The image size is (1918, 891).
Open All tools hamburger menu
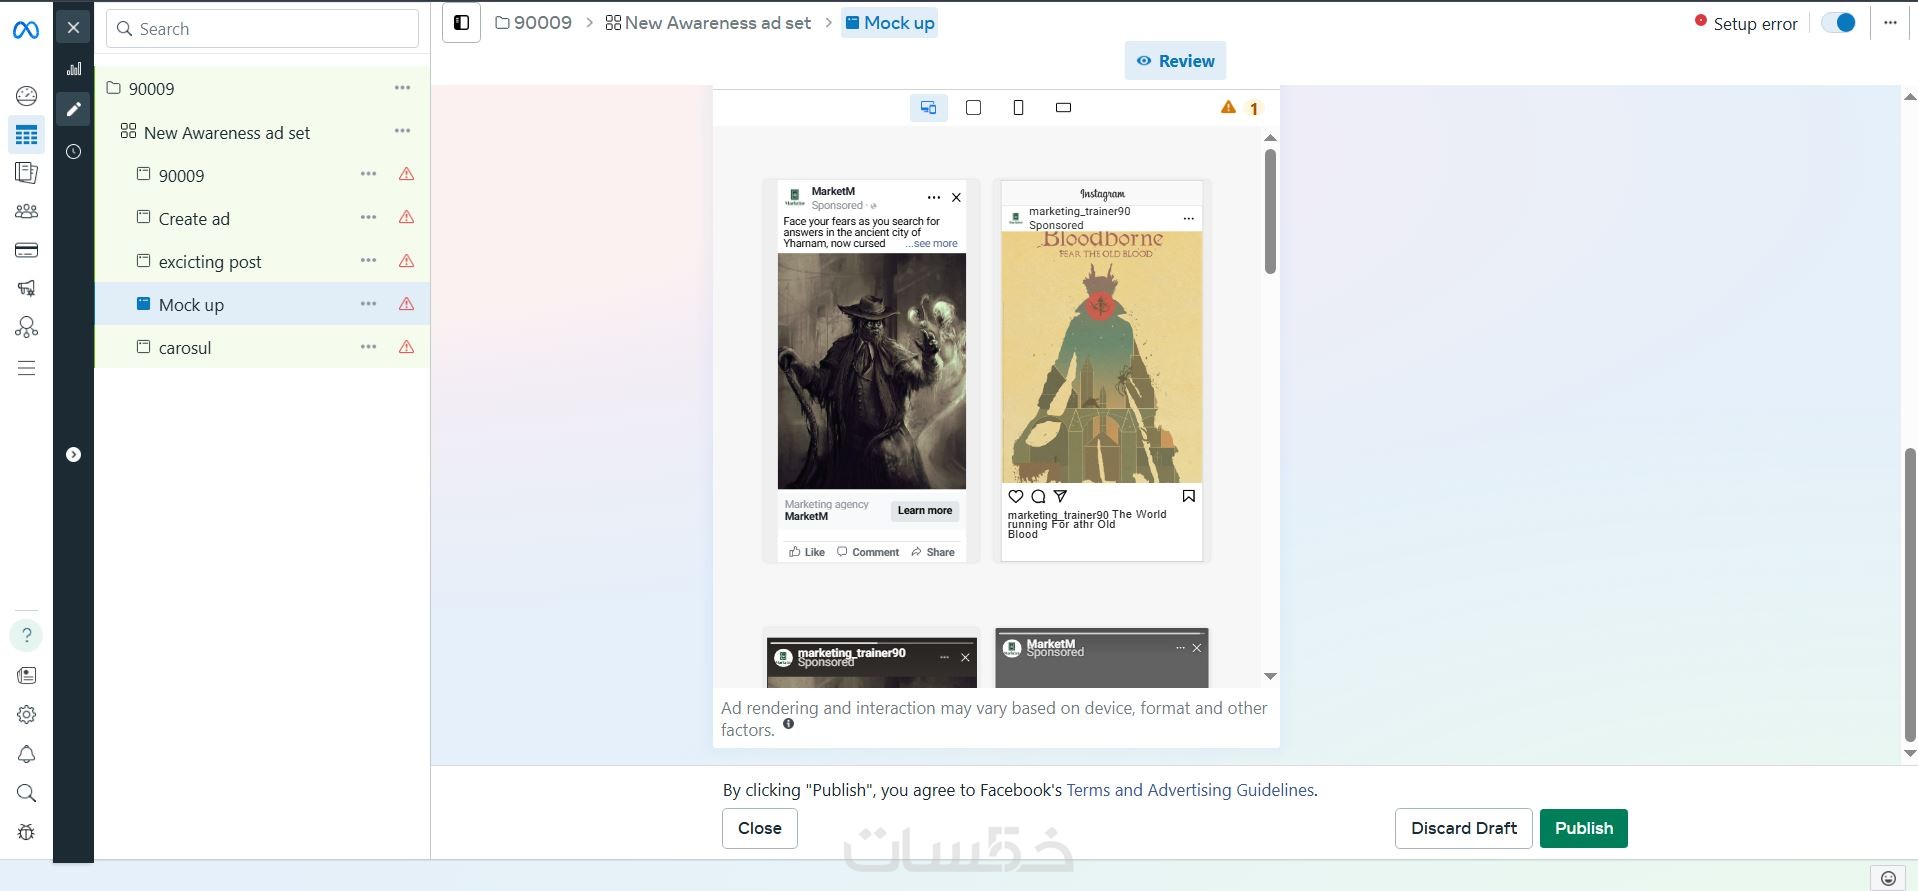pyautogui.click(x=26, y=368)
